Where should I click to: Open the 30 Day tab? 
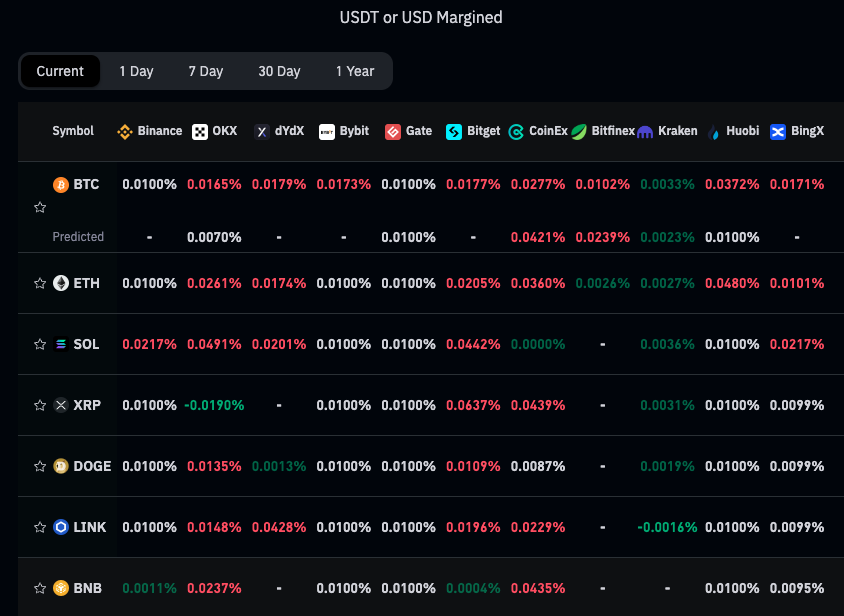[x=279, y=71]
